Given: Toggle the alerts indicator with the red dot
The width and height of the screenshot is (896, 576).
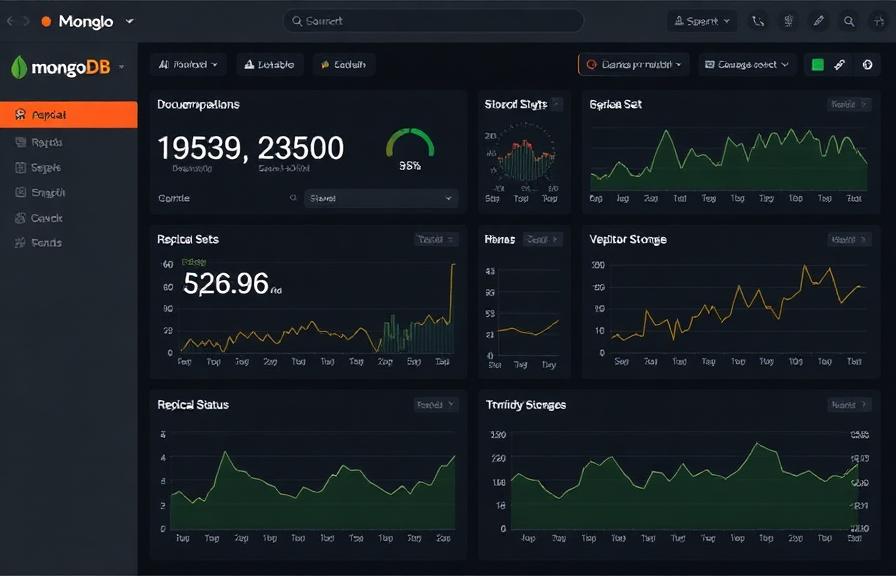Looking at the screenshot, I should pyautogui.click(x=633, y=63).
